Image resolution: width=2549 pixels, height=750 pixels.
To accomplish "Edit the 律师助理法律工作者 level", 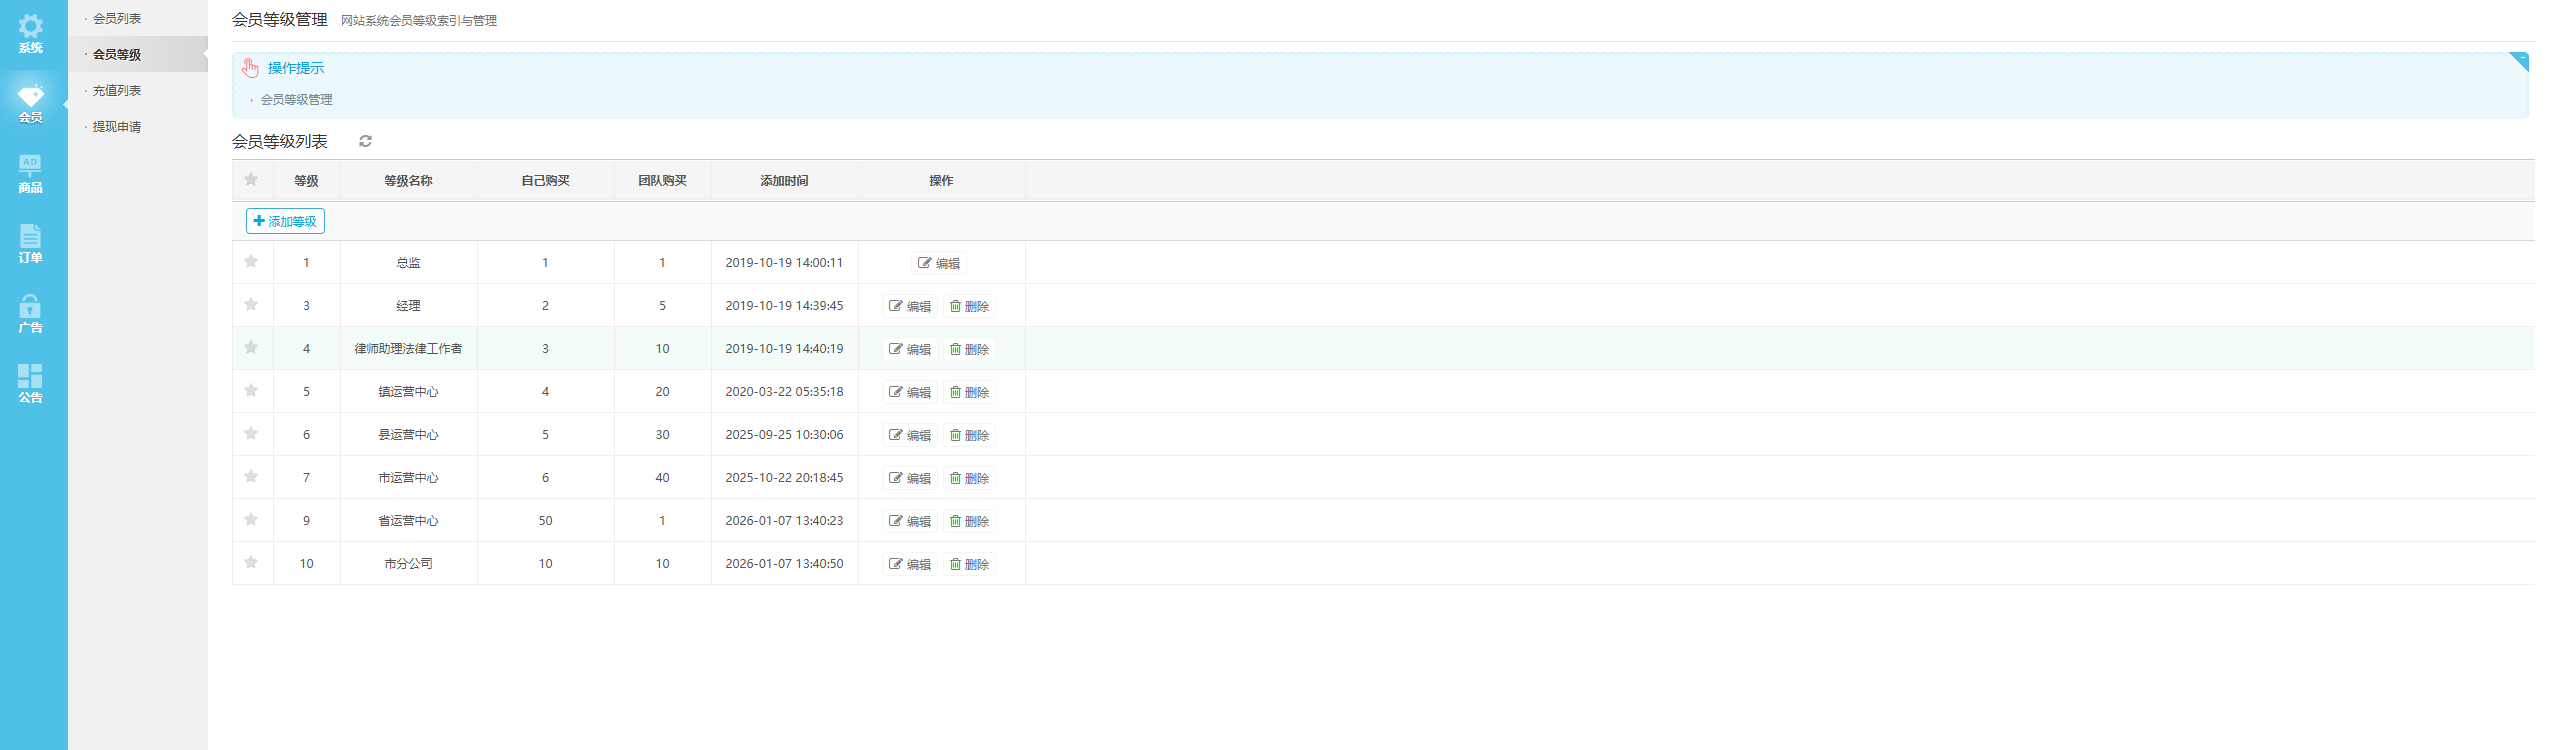I will 910,349.
